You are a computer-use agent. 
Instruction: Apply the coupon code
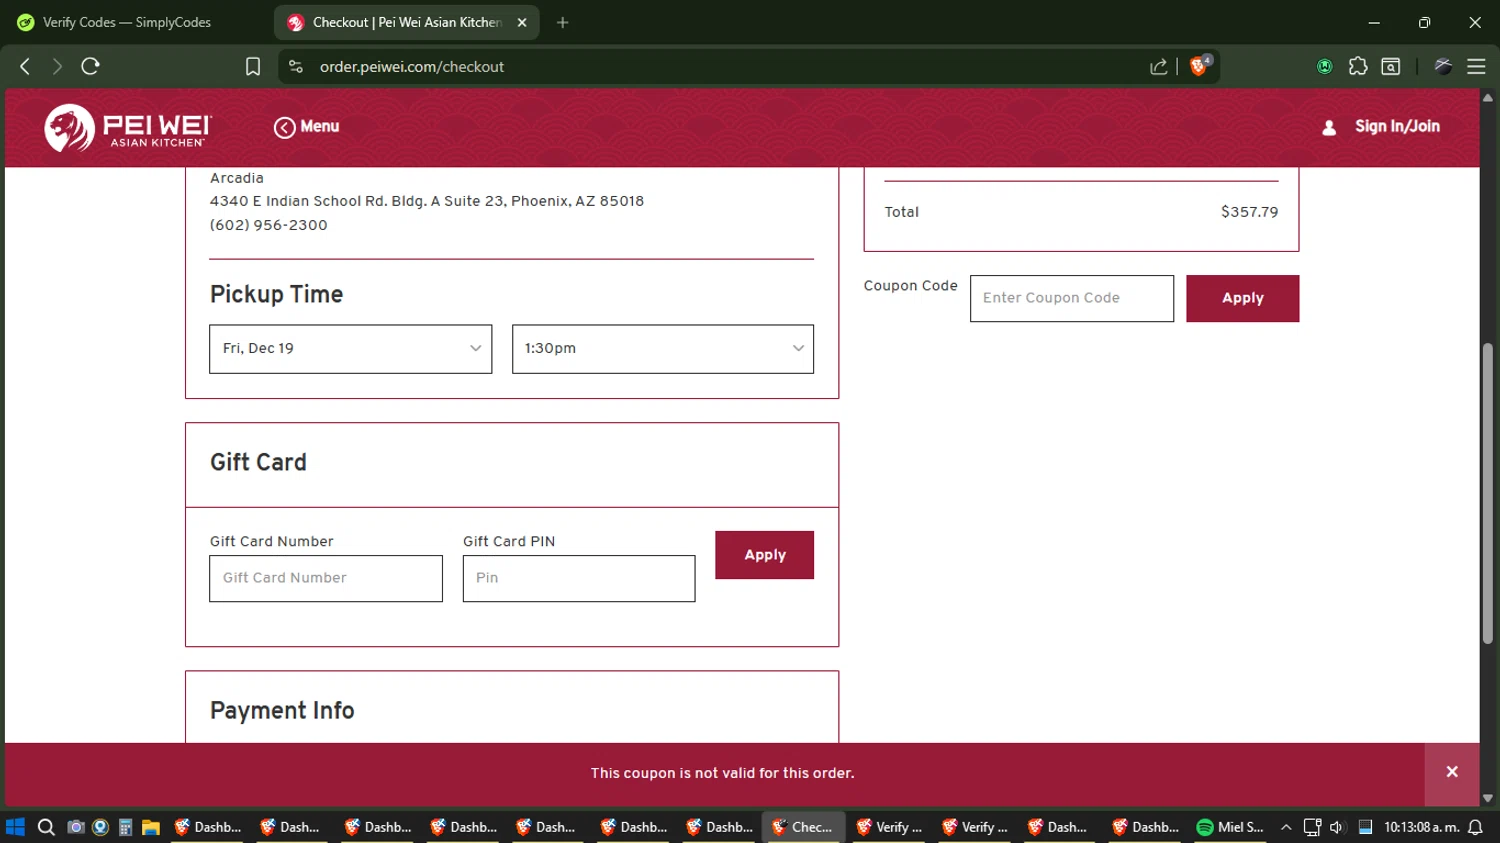click(1243, 298)
